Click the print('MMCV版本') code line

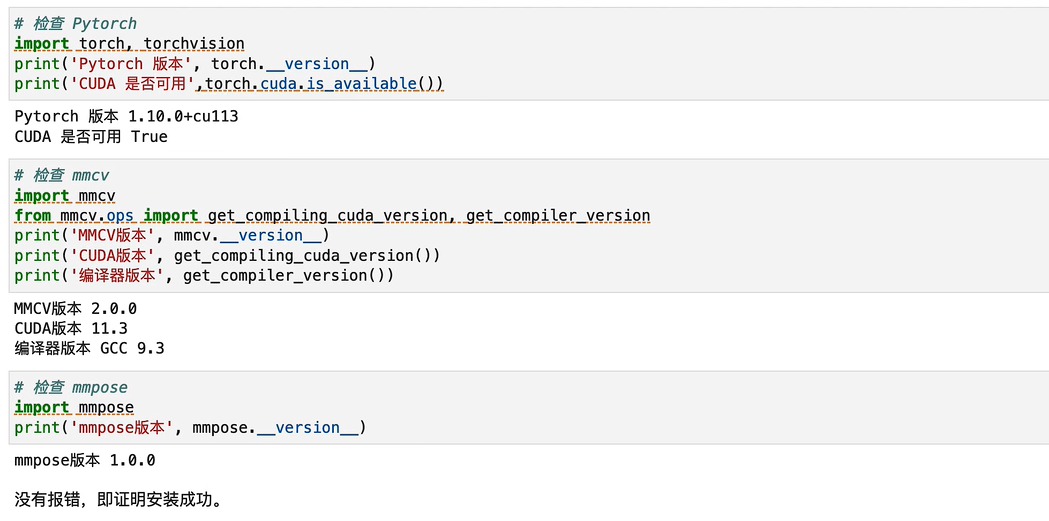click(x=172, y=235)
